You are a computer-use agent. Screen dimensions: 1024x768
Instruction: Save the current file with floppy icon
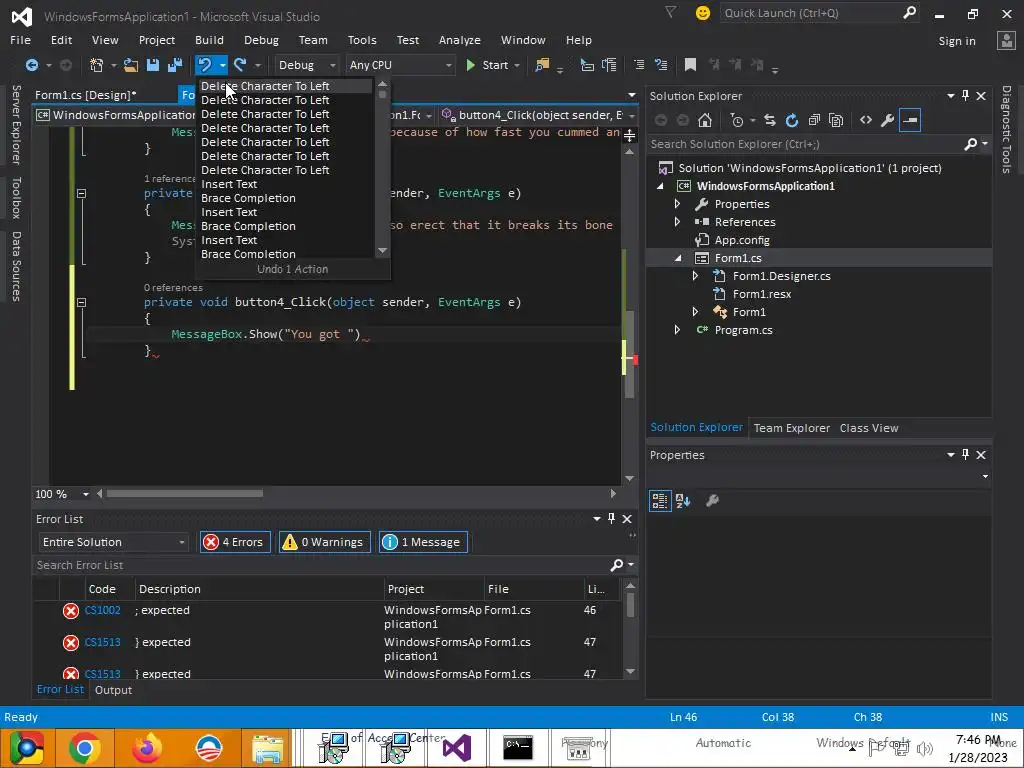[x=153, y=65]
